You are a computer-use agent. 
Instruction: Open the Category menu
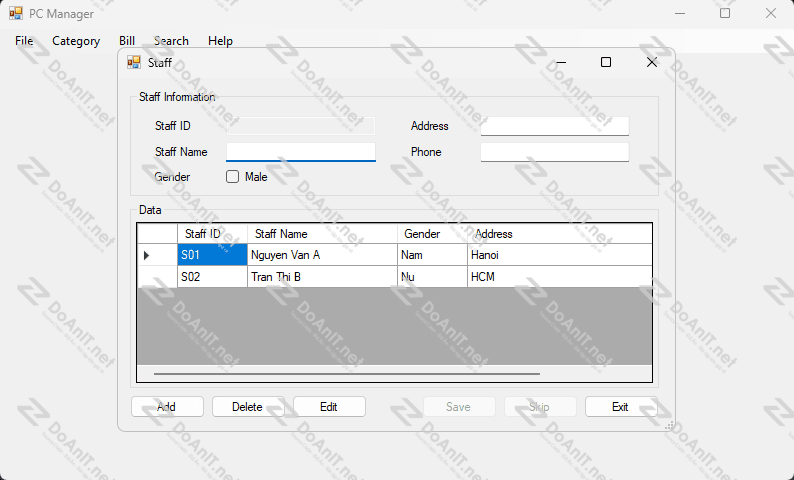click(x=76, y=41)
